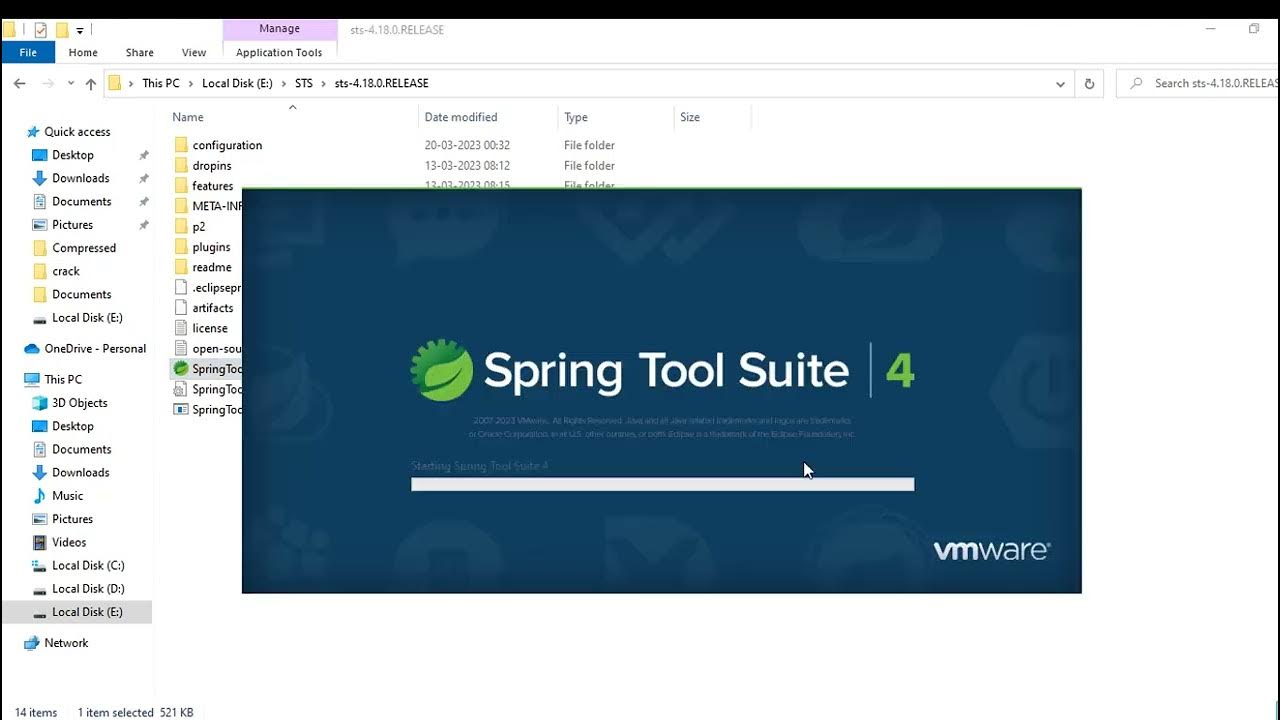Click the Spring Tool Suite loading progress bar
Image resolution: width=1280 pixels, height=720 pixels.
pyautogui.click(x=662, y=484)
